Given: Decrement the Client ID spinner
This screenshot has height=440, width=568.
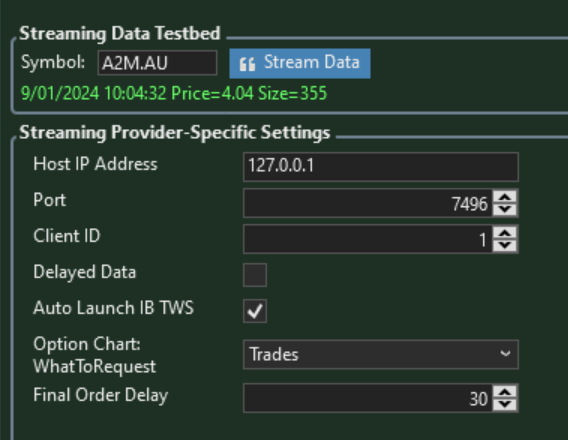Looking at the screenshot, I should 505,245.
